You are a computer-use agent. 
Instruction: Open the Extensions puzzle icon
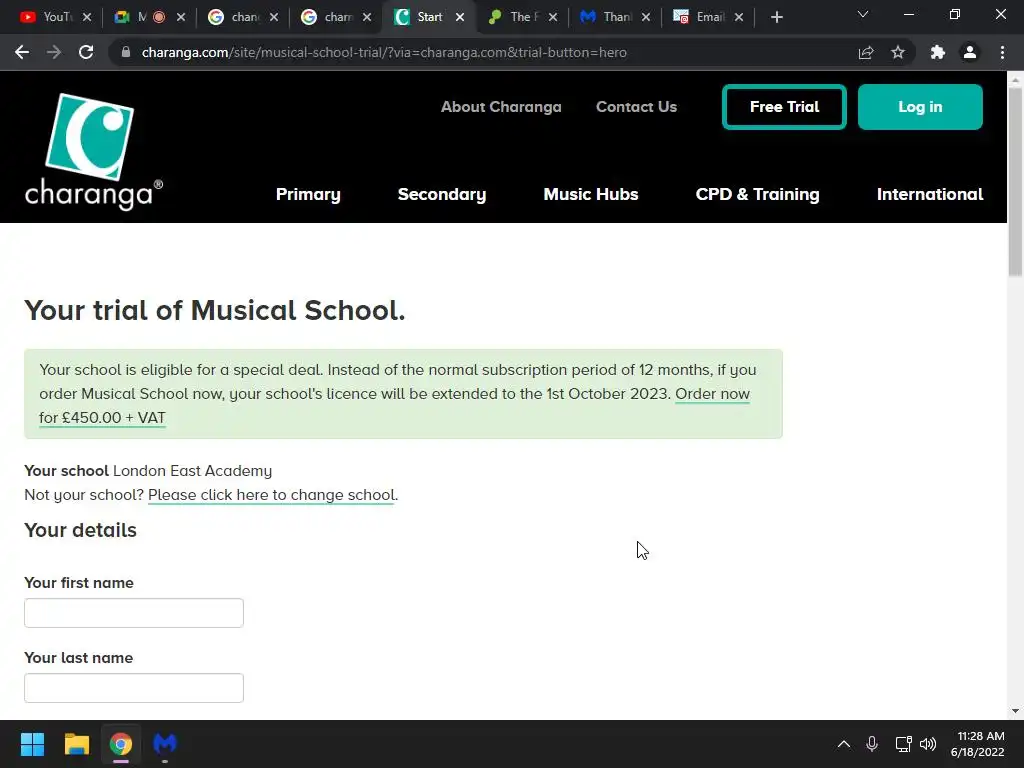[x=938, y=52]
